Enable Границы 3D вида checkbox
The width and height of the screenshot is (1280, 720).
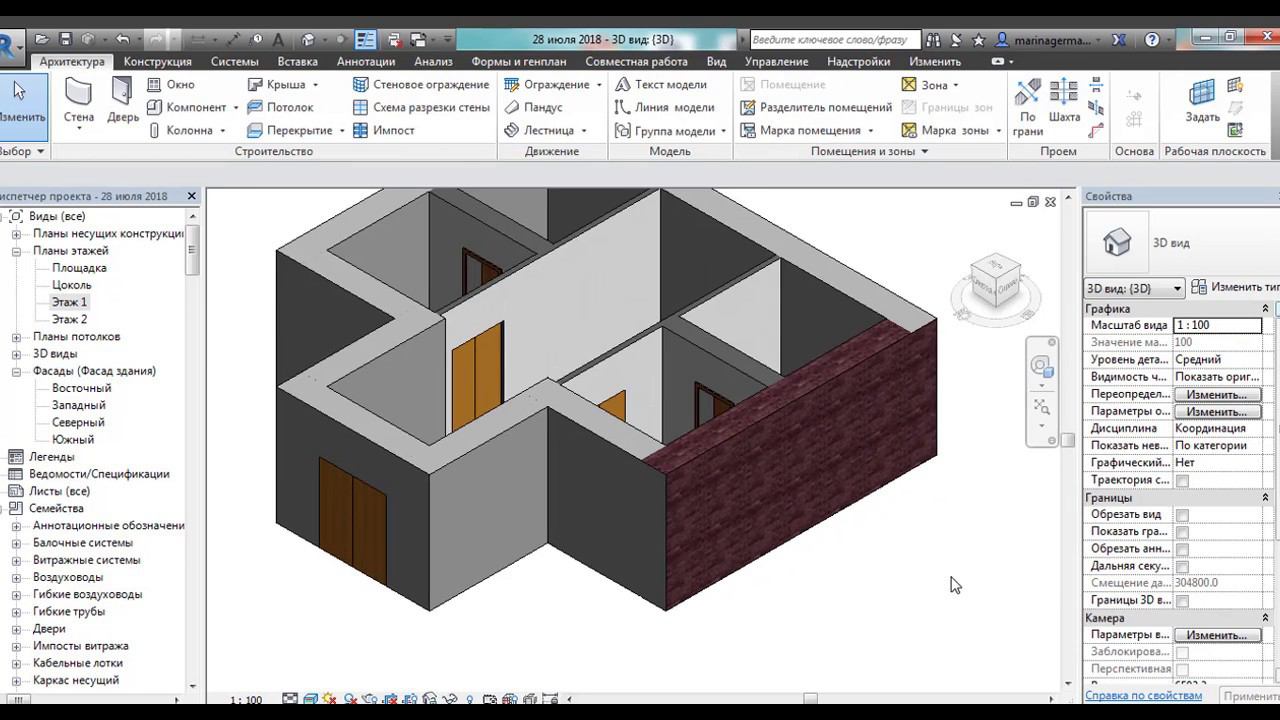tap(1182, 601)
